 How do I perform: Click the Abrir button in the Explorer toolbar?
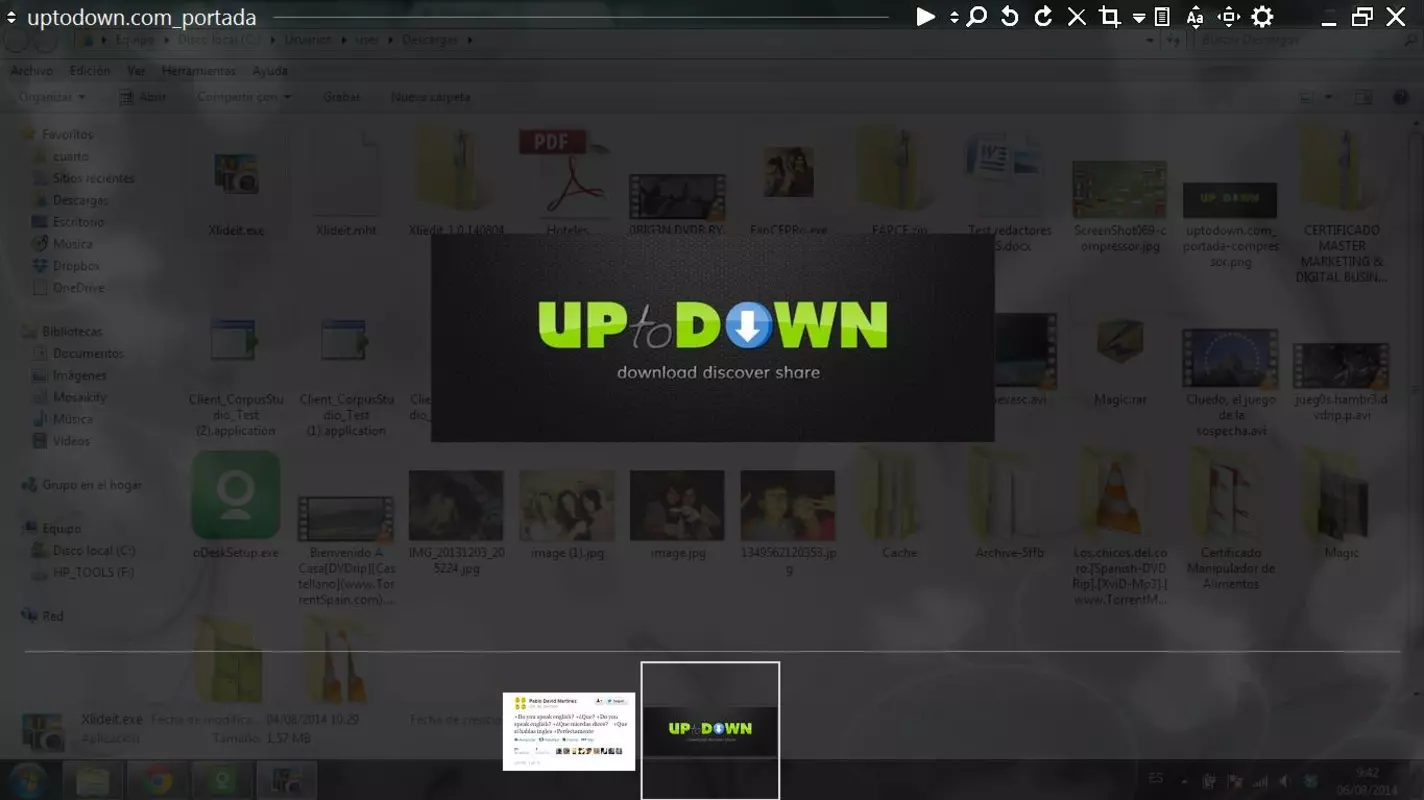point(143,97)
